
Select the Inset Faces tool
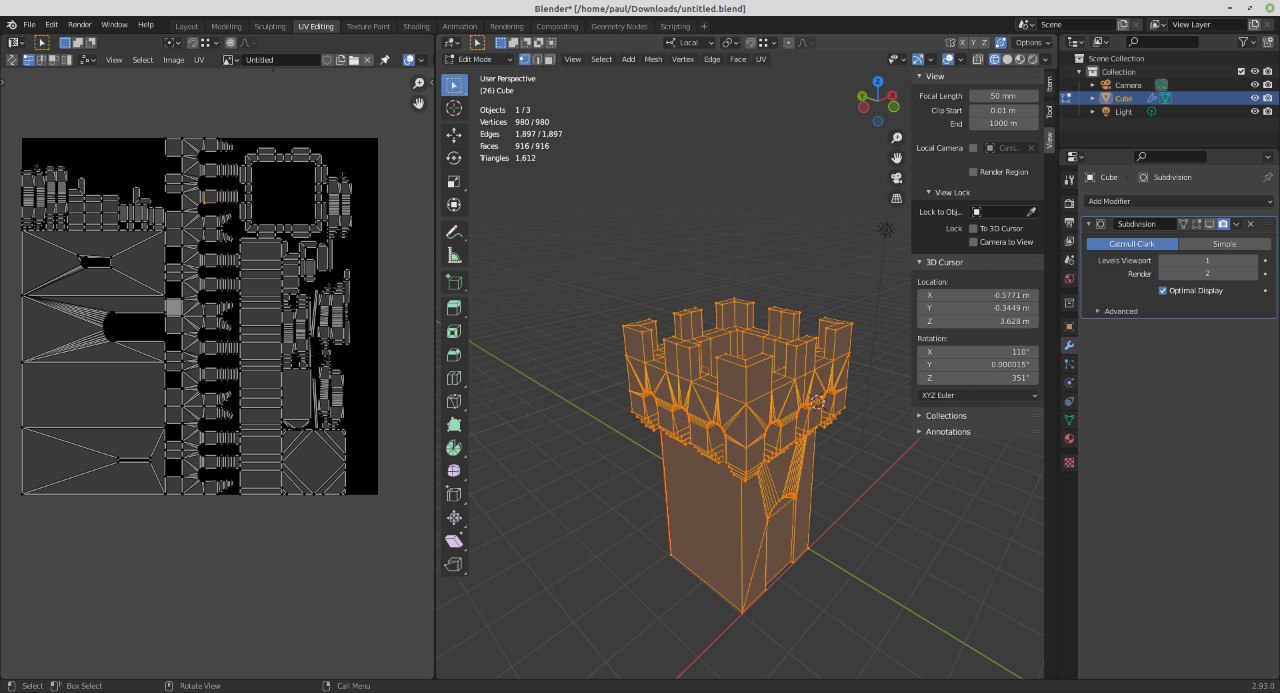(x=454, y=331)
